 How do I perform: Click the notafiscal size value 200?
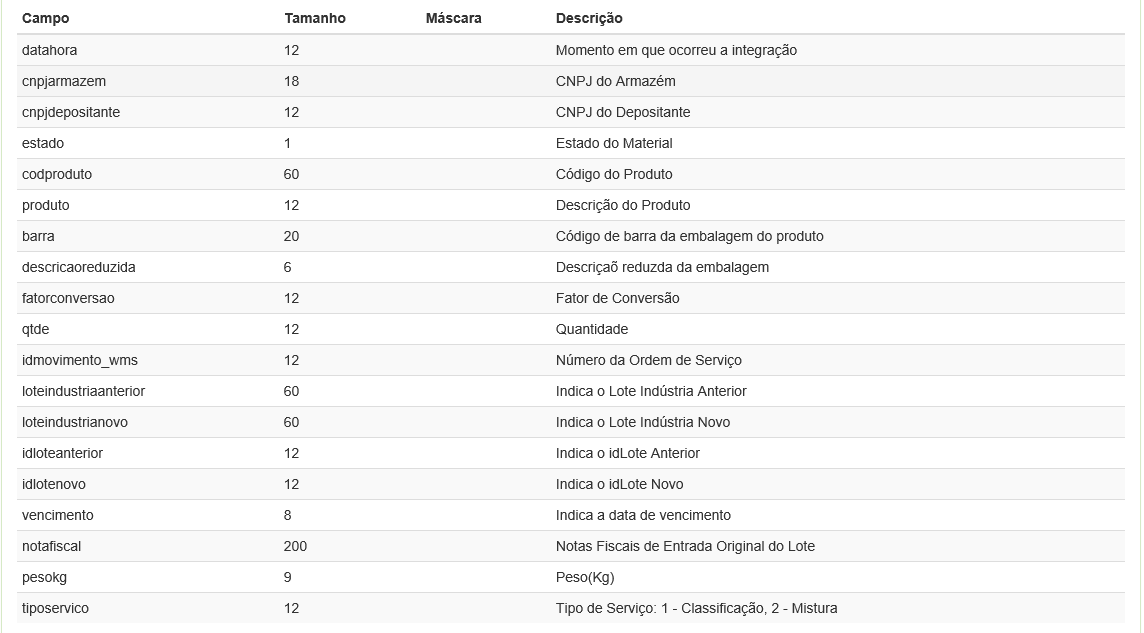point(296,546)
